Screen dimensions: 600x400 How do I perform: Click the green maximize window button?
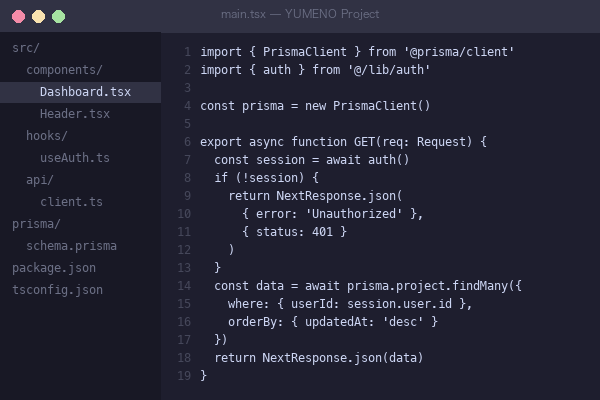click(x=58, y=16)
